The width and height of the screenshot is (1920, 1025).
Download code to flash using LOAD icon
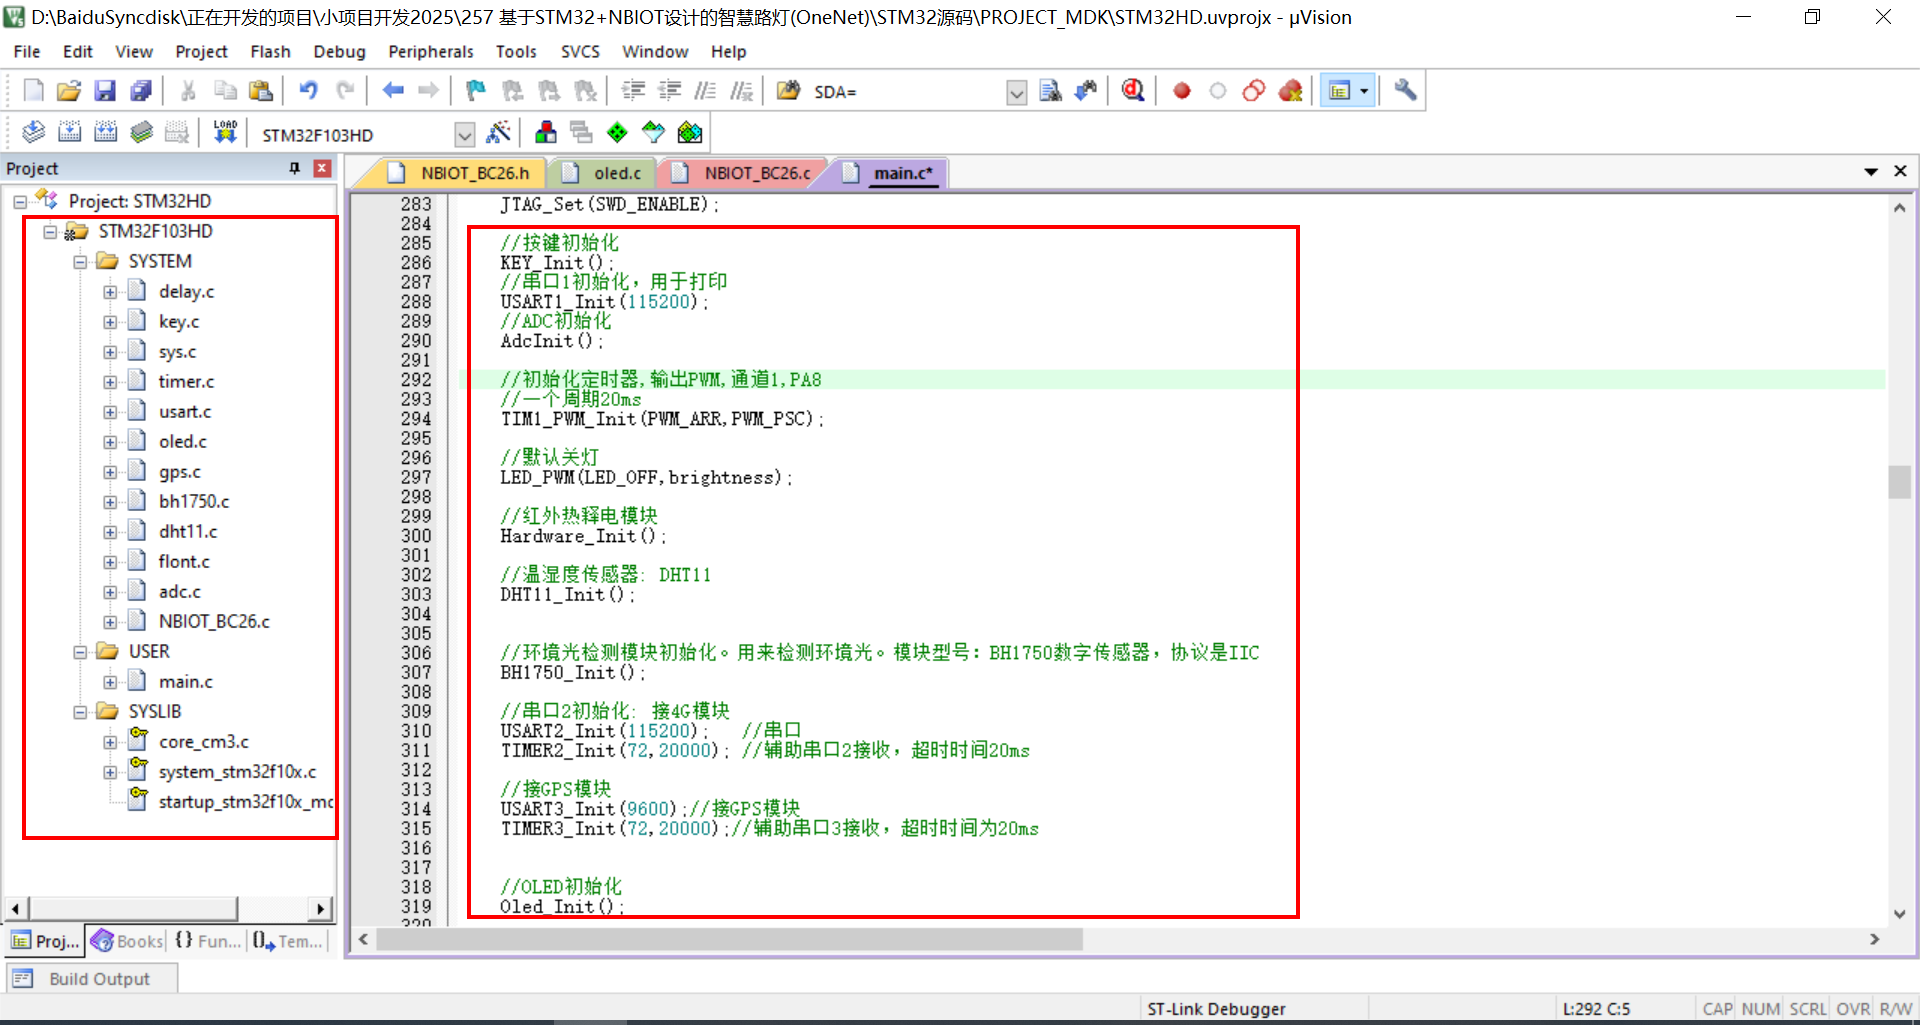coord(225,132)
